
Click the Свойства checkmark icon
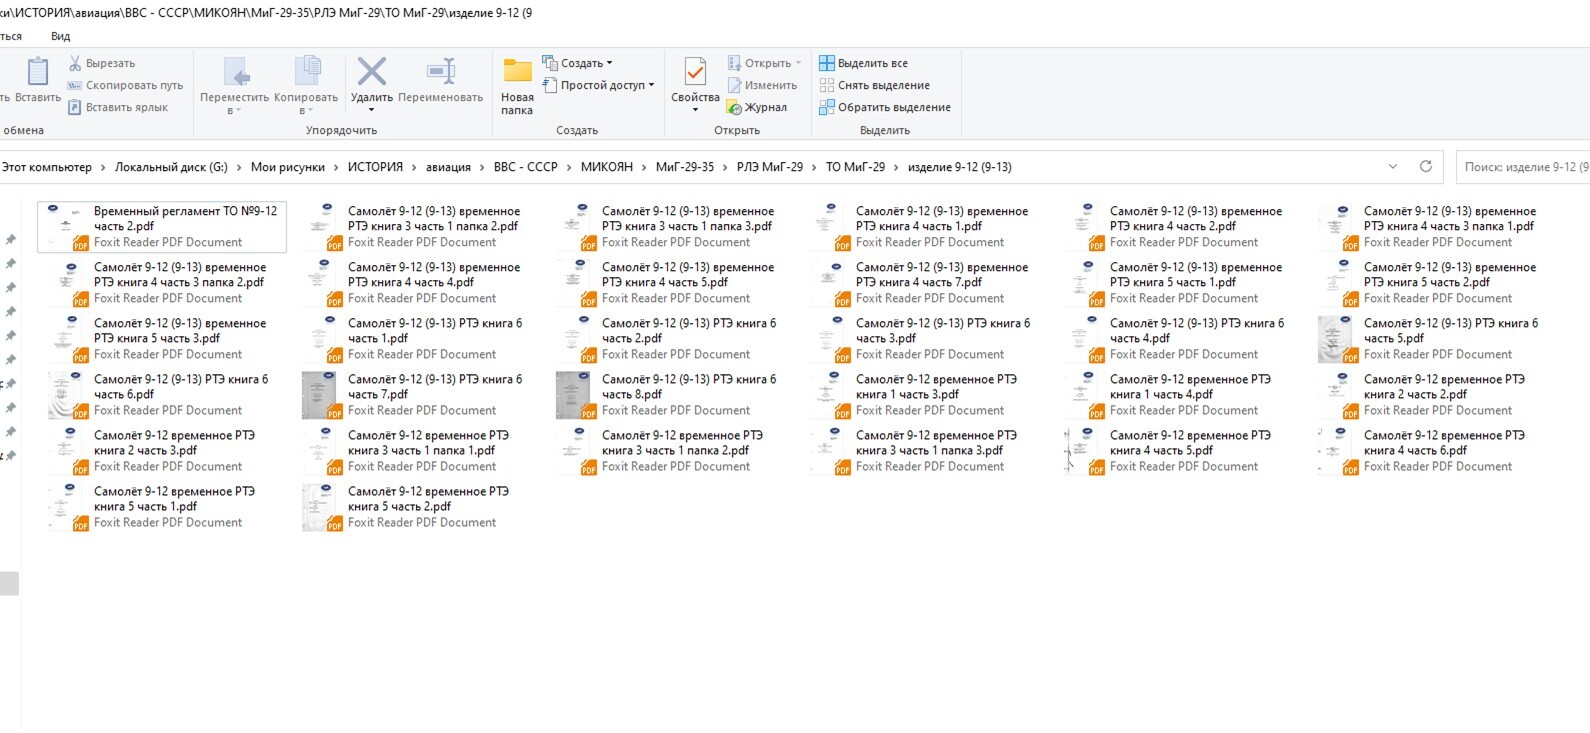695,72
